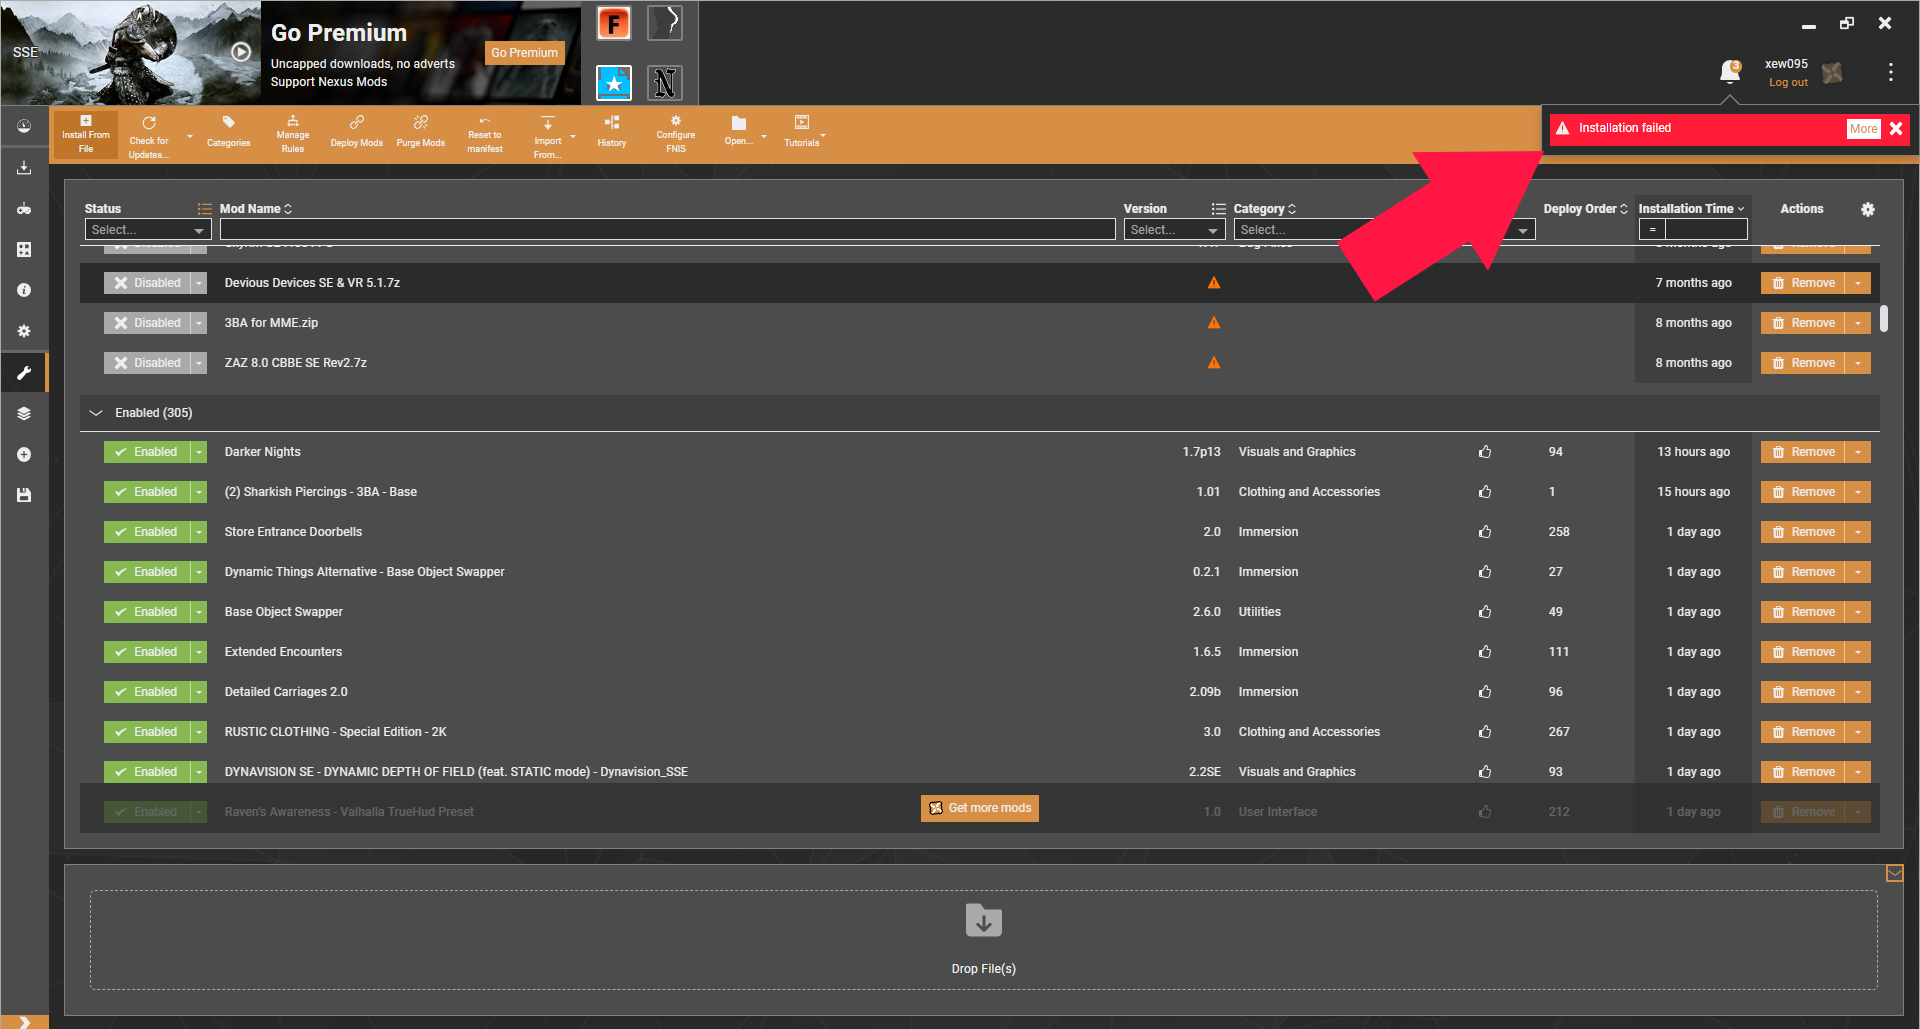Endorse the Base Object Swapper mod
This screenshot has height=1029, width=1920.
[x=1485, y=612]
